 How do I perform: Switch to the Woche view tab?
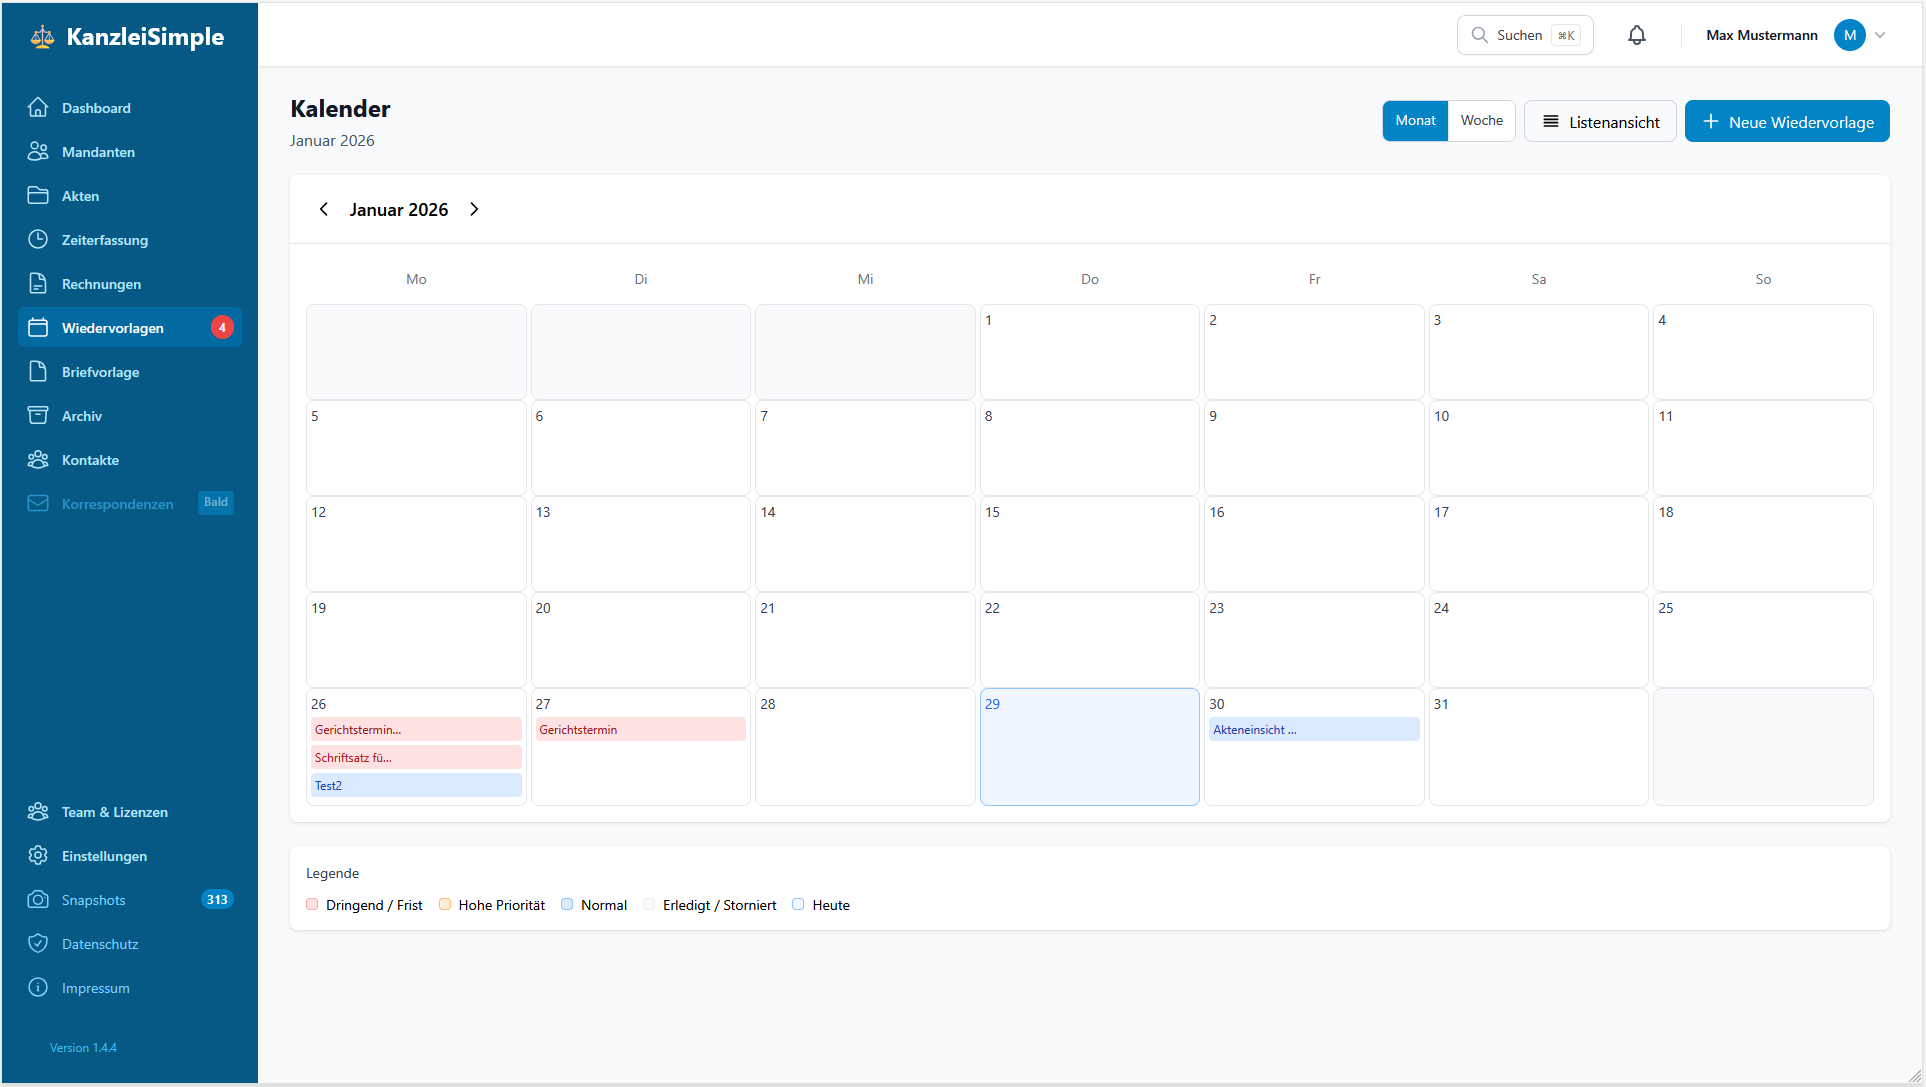click(x=1481, y=120)
